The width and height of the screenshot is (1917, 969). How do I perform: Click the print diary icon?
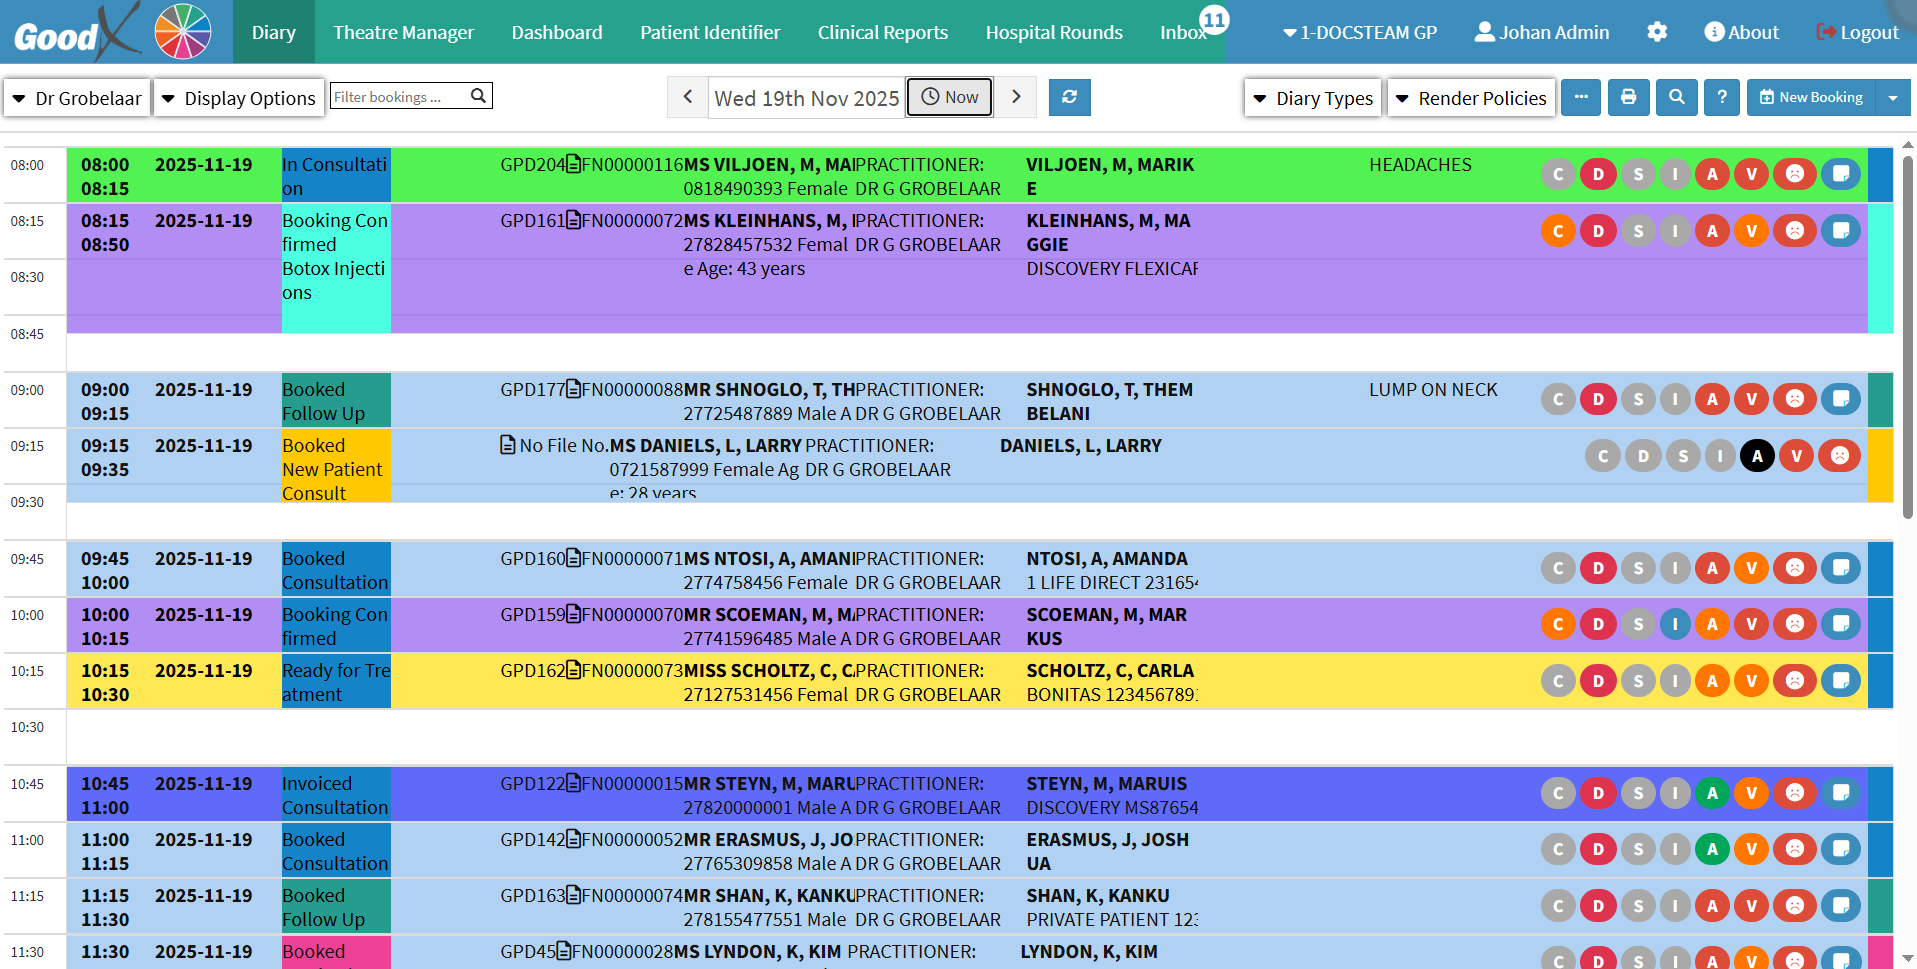click(x=1628, y=97)
